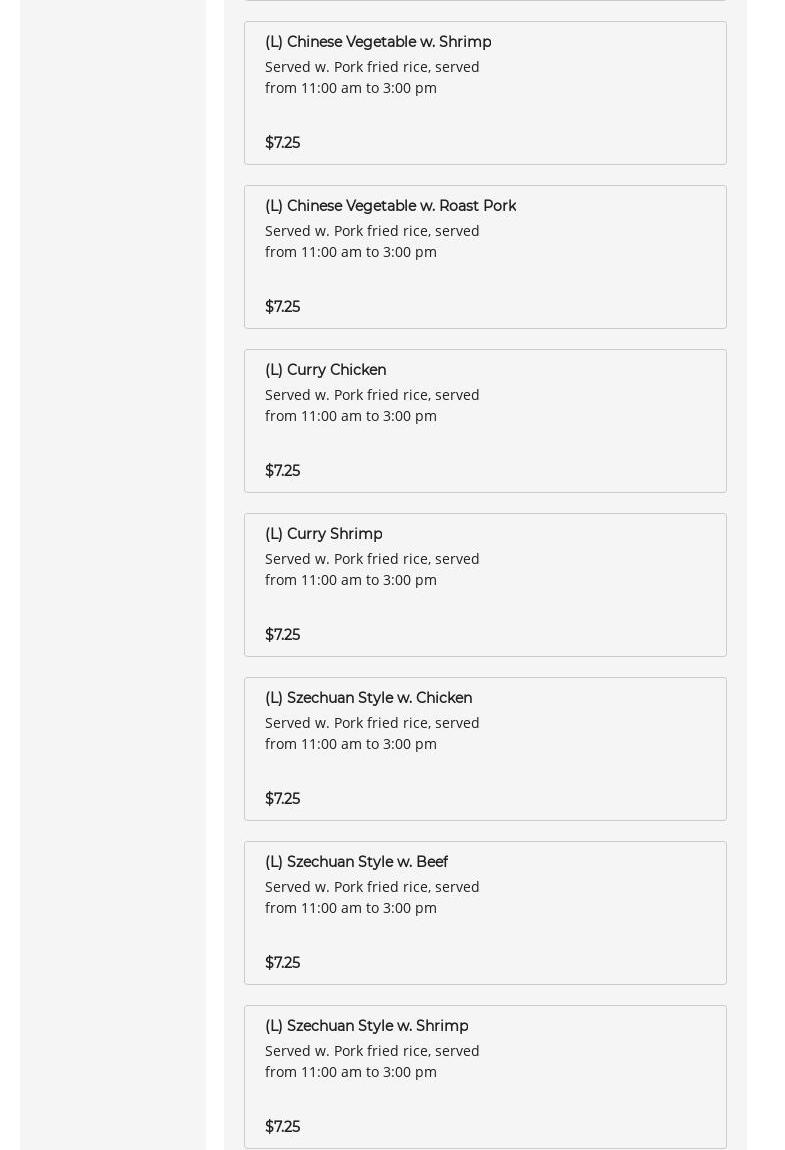Click the description text under Chinese Vegetable w. Shrimp
The image size is (785, 1150).
pos(371,77)
